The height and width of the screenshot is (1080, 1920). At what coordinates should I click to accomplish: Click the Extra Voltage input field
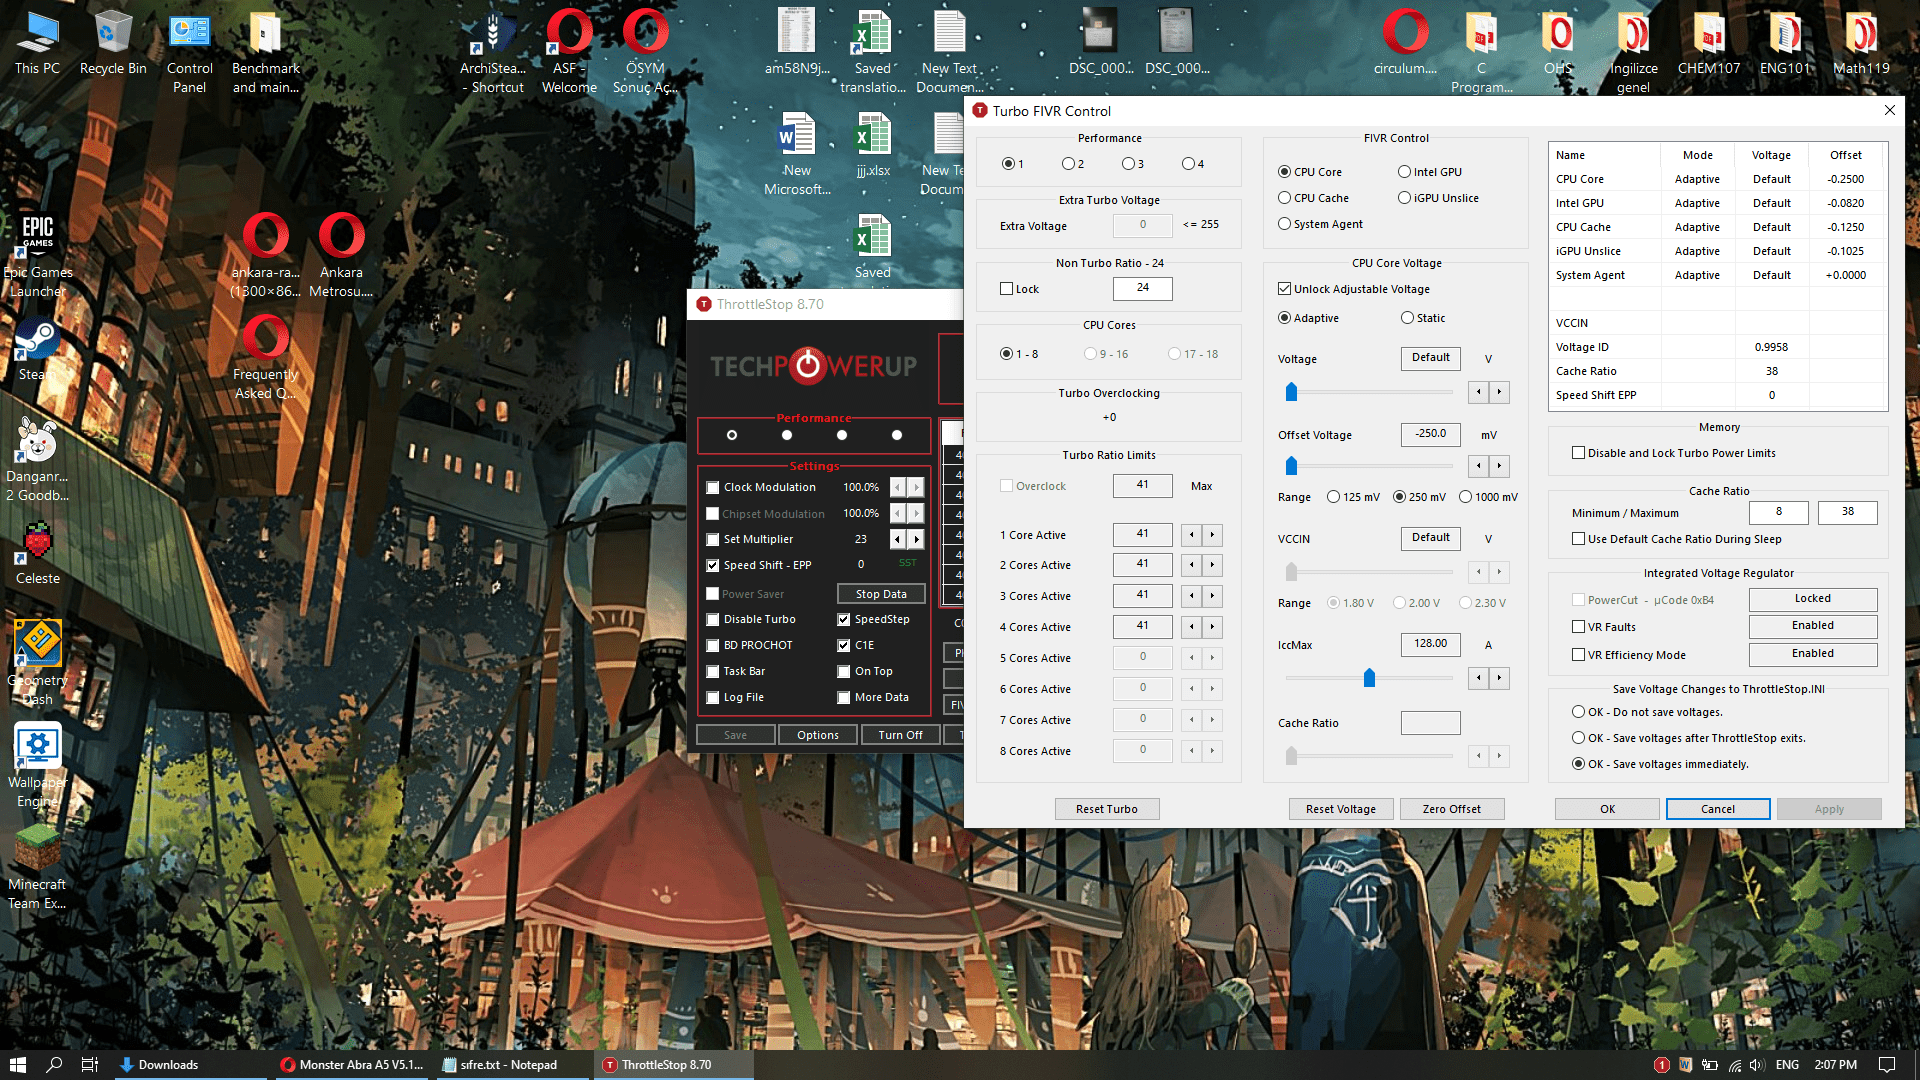coord(1141,225)
